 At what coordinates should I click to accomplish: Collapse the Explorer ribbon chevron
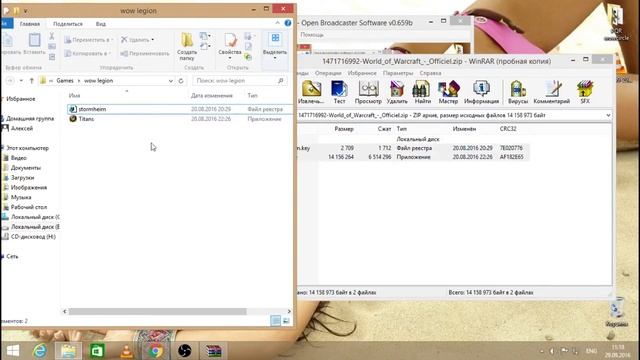click(278, 23)
